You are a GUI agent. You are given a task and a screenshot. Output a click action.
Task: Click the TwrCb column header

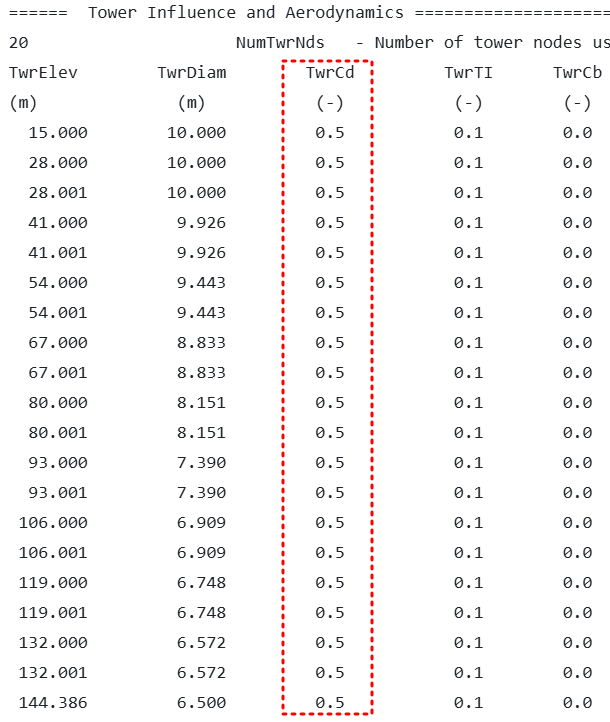[577, 73]
